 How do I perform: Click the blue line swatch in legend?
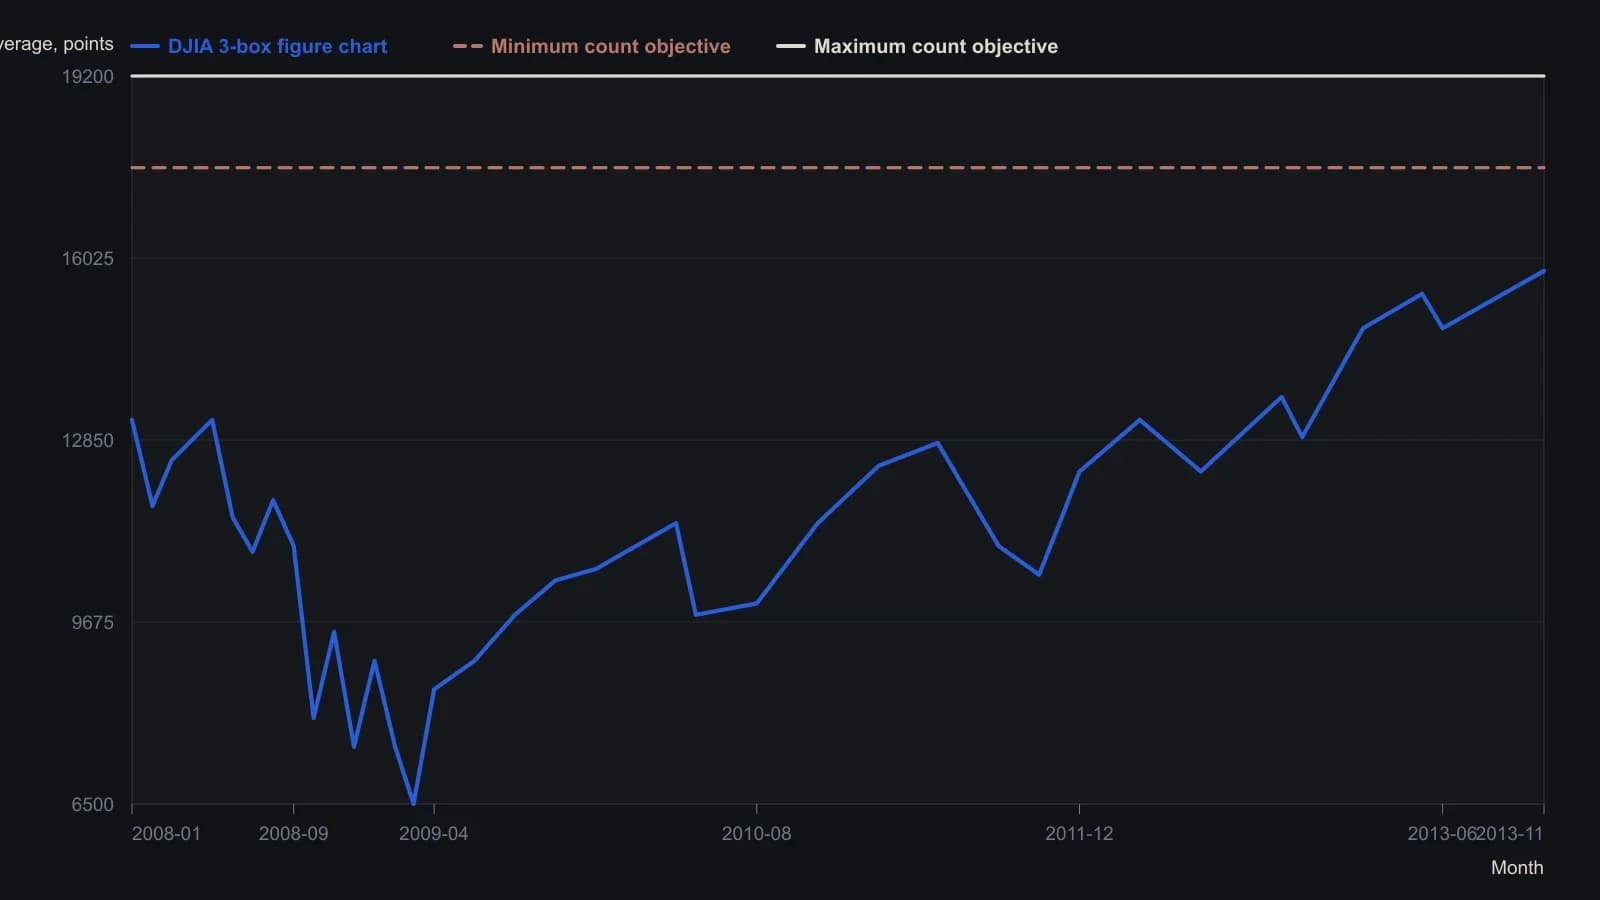145,46
